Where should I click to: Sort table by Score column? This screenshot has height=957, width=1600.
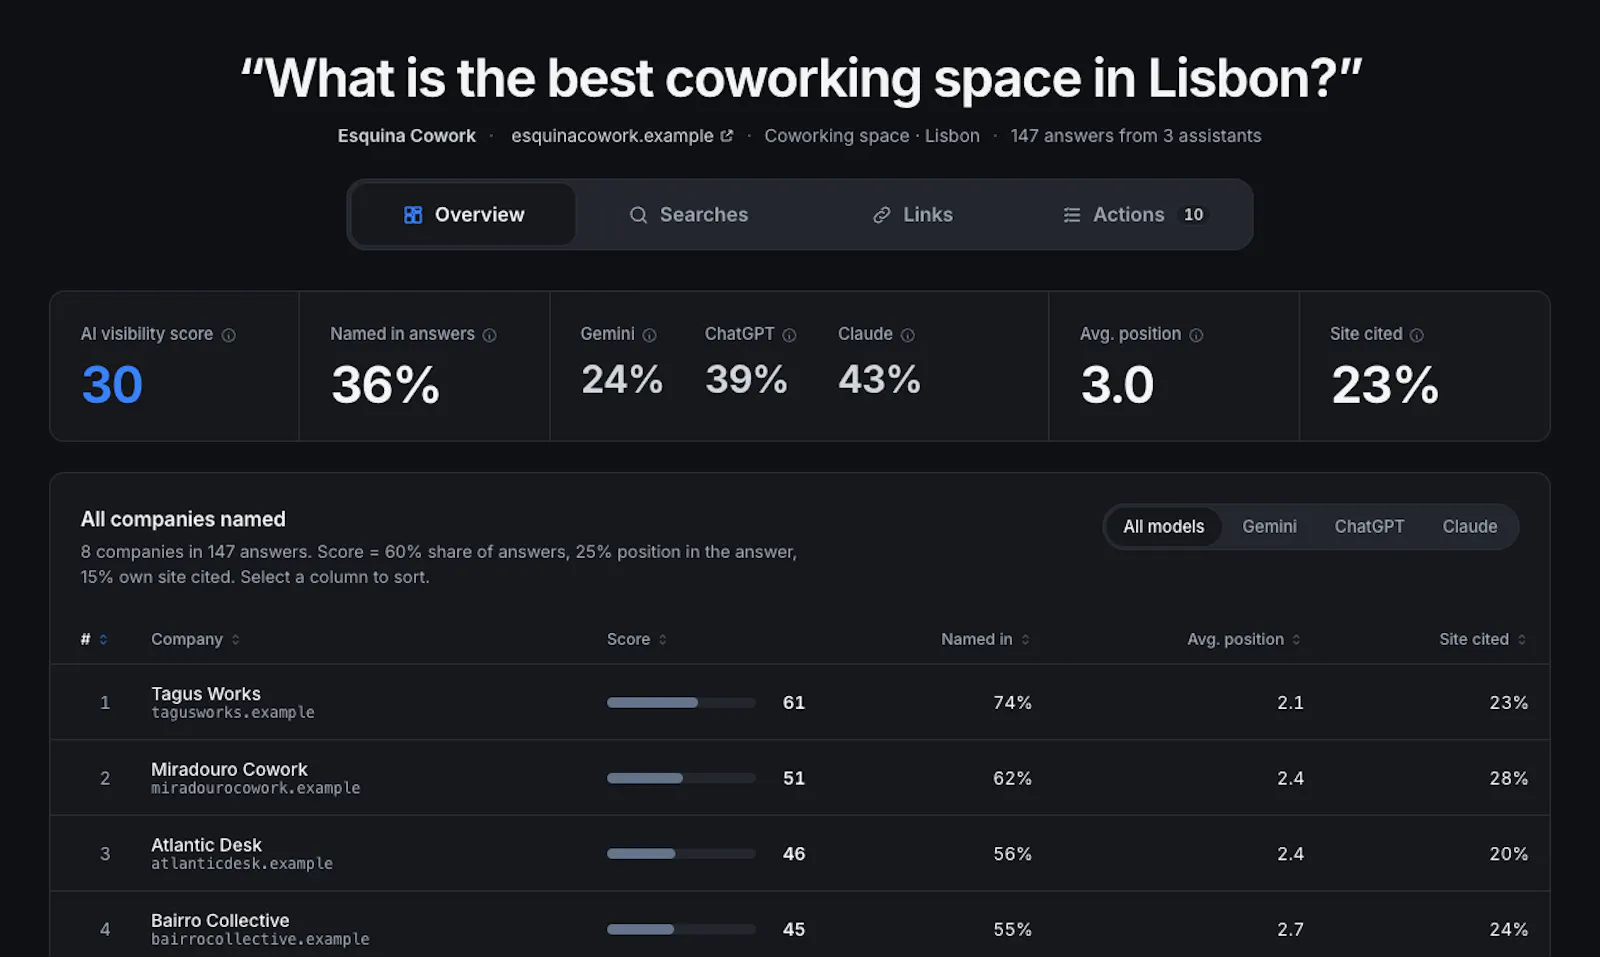636,639
